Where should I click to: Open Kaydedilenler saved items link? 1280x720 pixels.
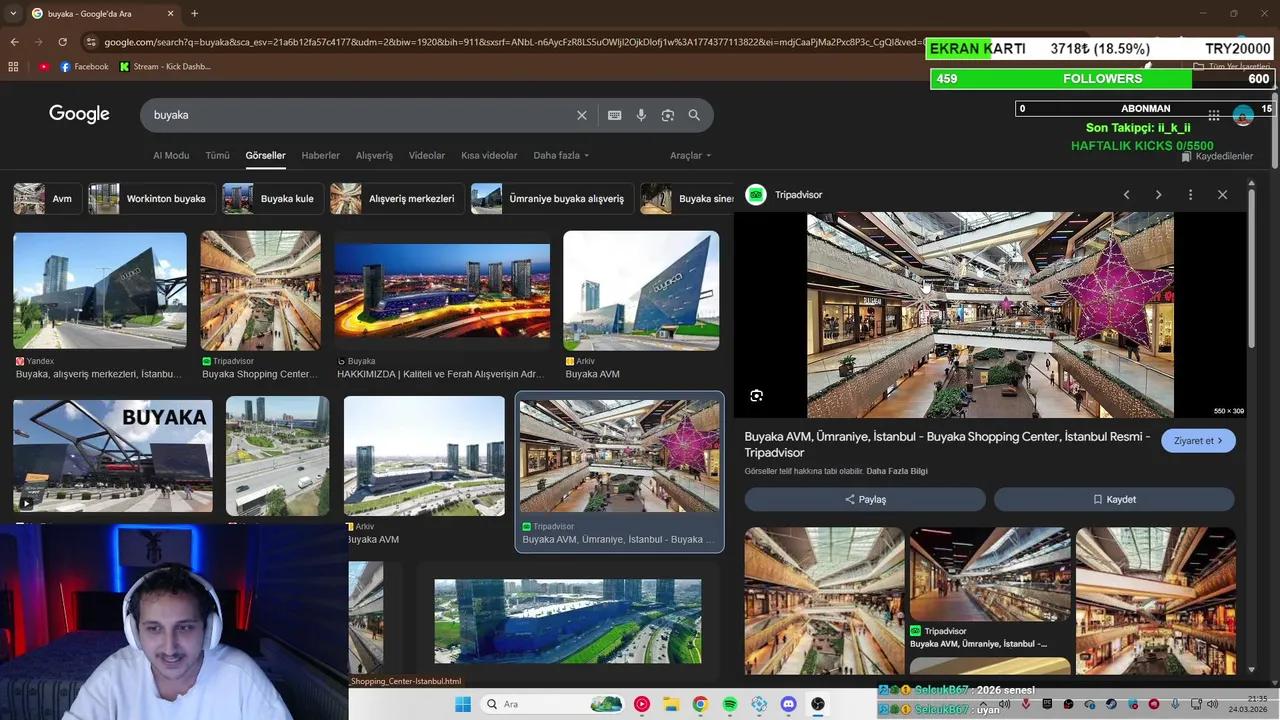(1217, 156)
